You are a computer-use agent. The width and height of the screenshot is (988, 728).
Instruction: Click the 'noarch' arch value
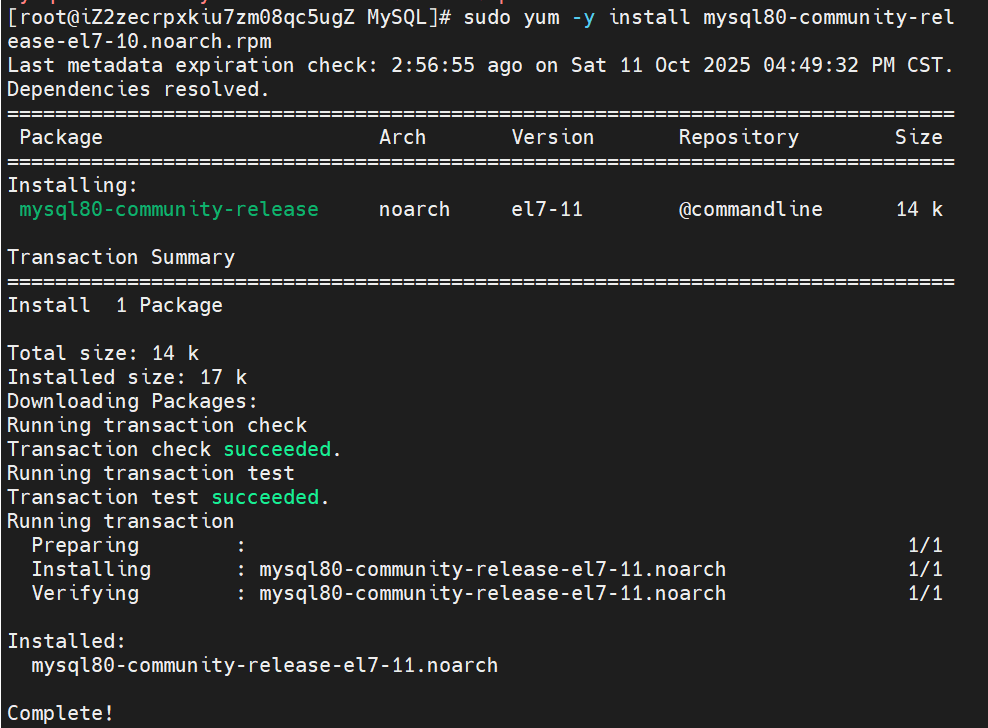415,209
